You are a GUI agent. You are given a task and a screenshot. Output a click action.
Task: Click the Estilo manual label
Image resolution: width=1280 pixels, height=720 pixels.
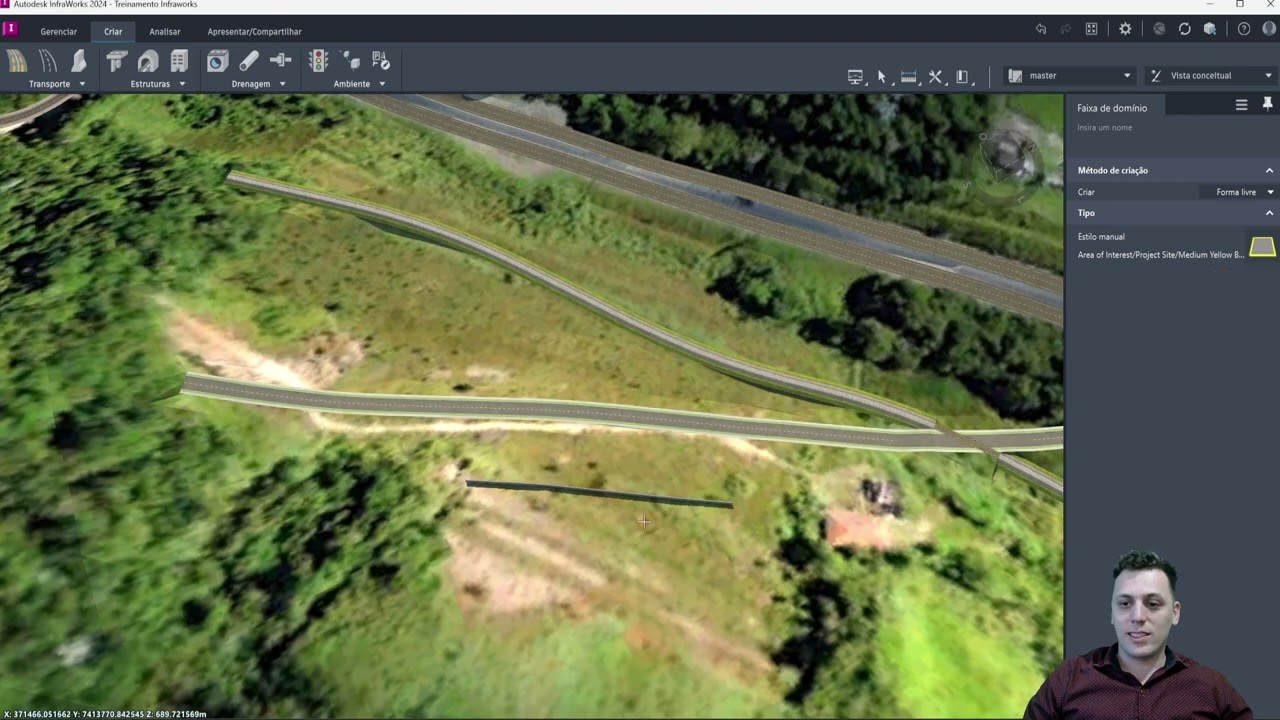(1101, 237)
